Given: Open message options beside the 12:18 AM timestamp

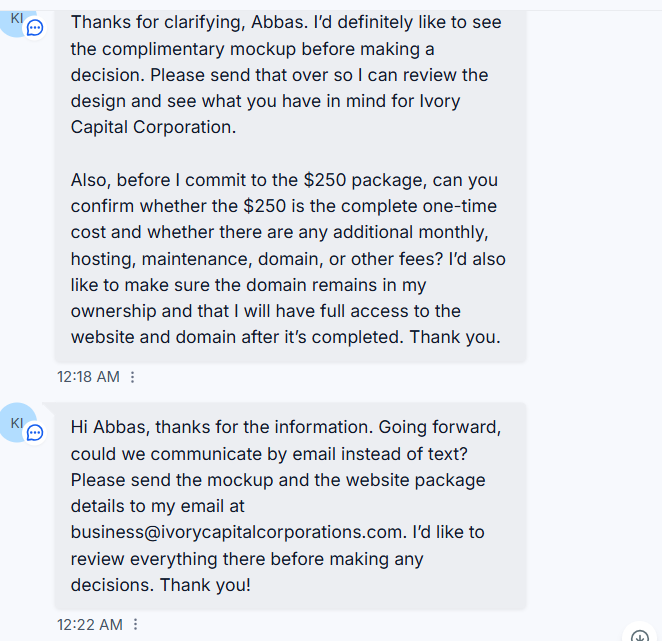Looking at the screenshot, I should [133, 377].
